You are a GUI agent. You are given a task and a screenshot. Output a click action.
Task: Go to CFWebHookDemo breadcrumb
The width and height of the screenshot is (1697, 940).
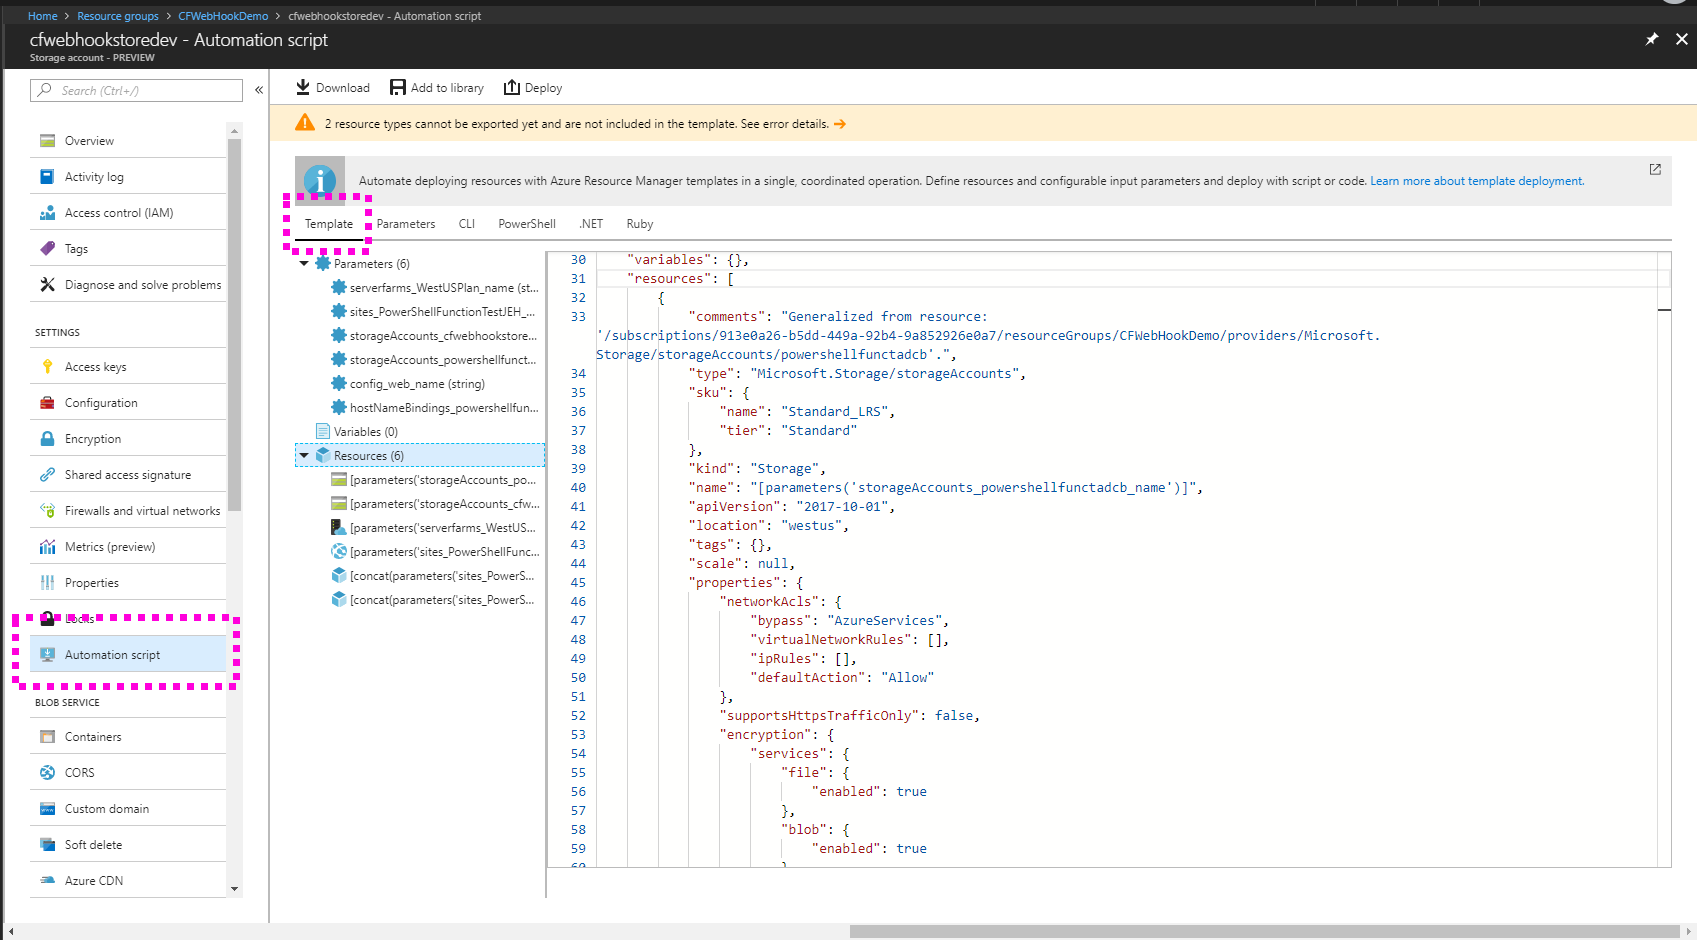pyautogui.click(x=223, y=16)
